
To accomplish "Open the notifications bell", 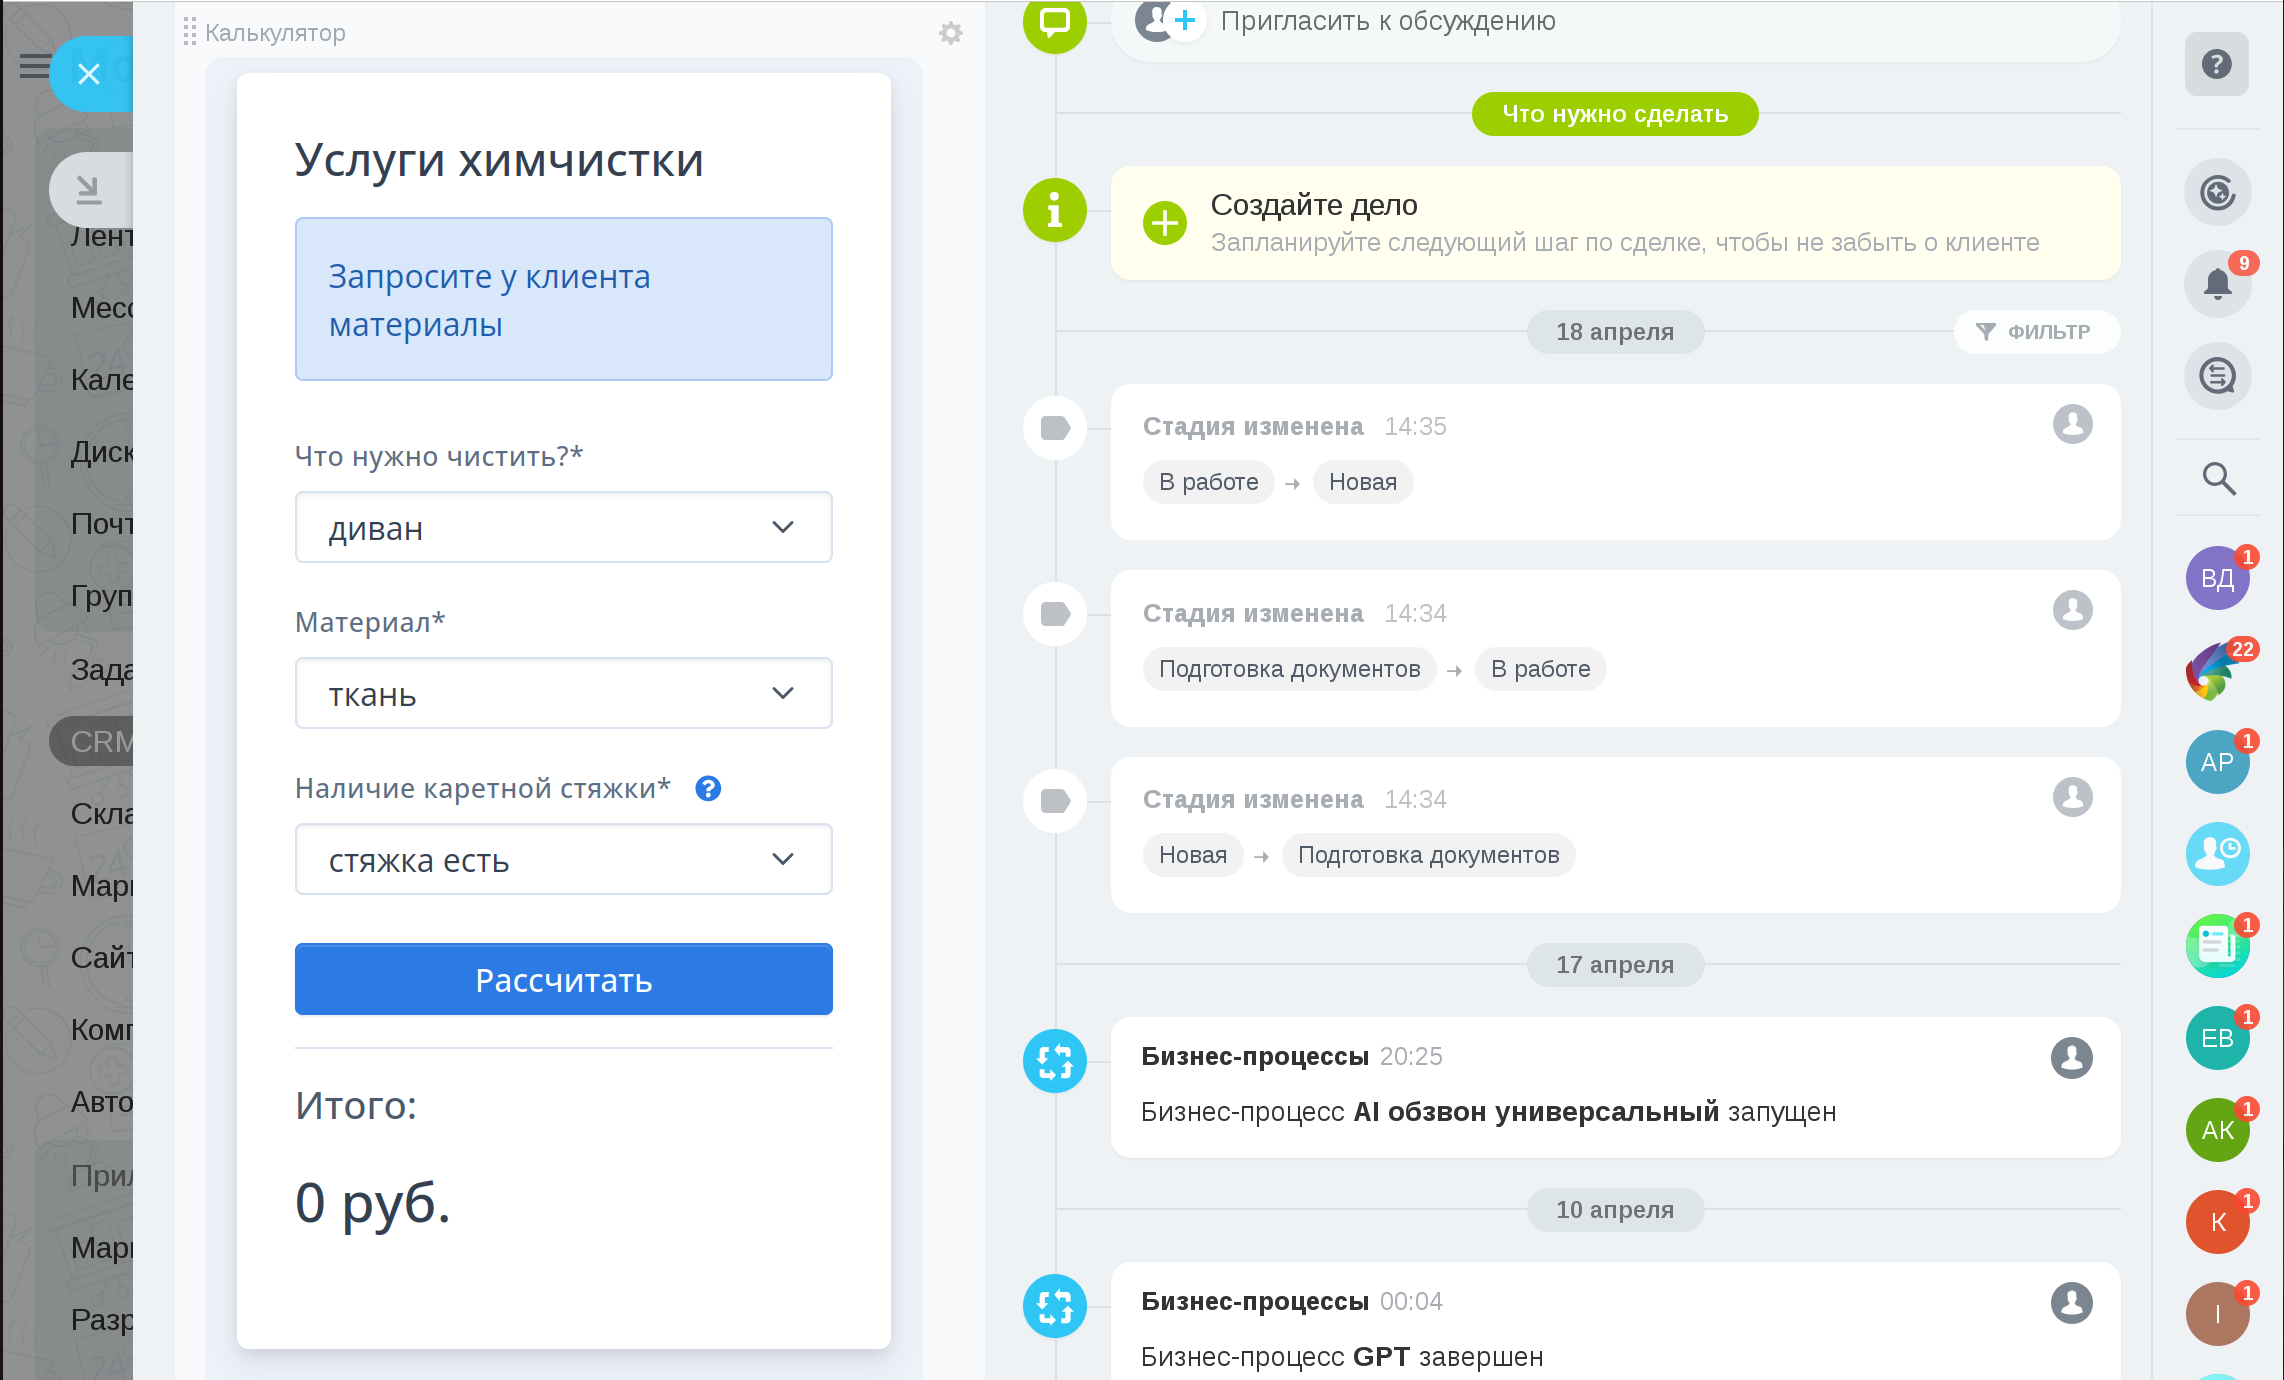I will [2217, 285].
